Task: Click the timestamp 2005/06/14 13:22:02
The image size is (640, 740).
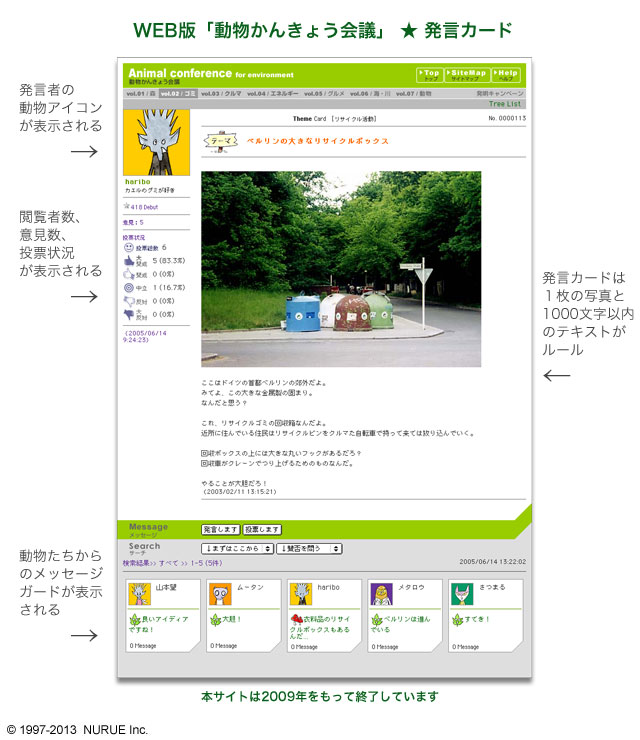Action: coord(492,562)
